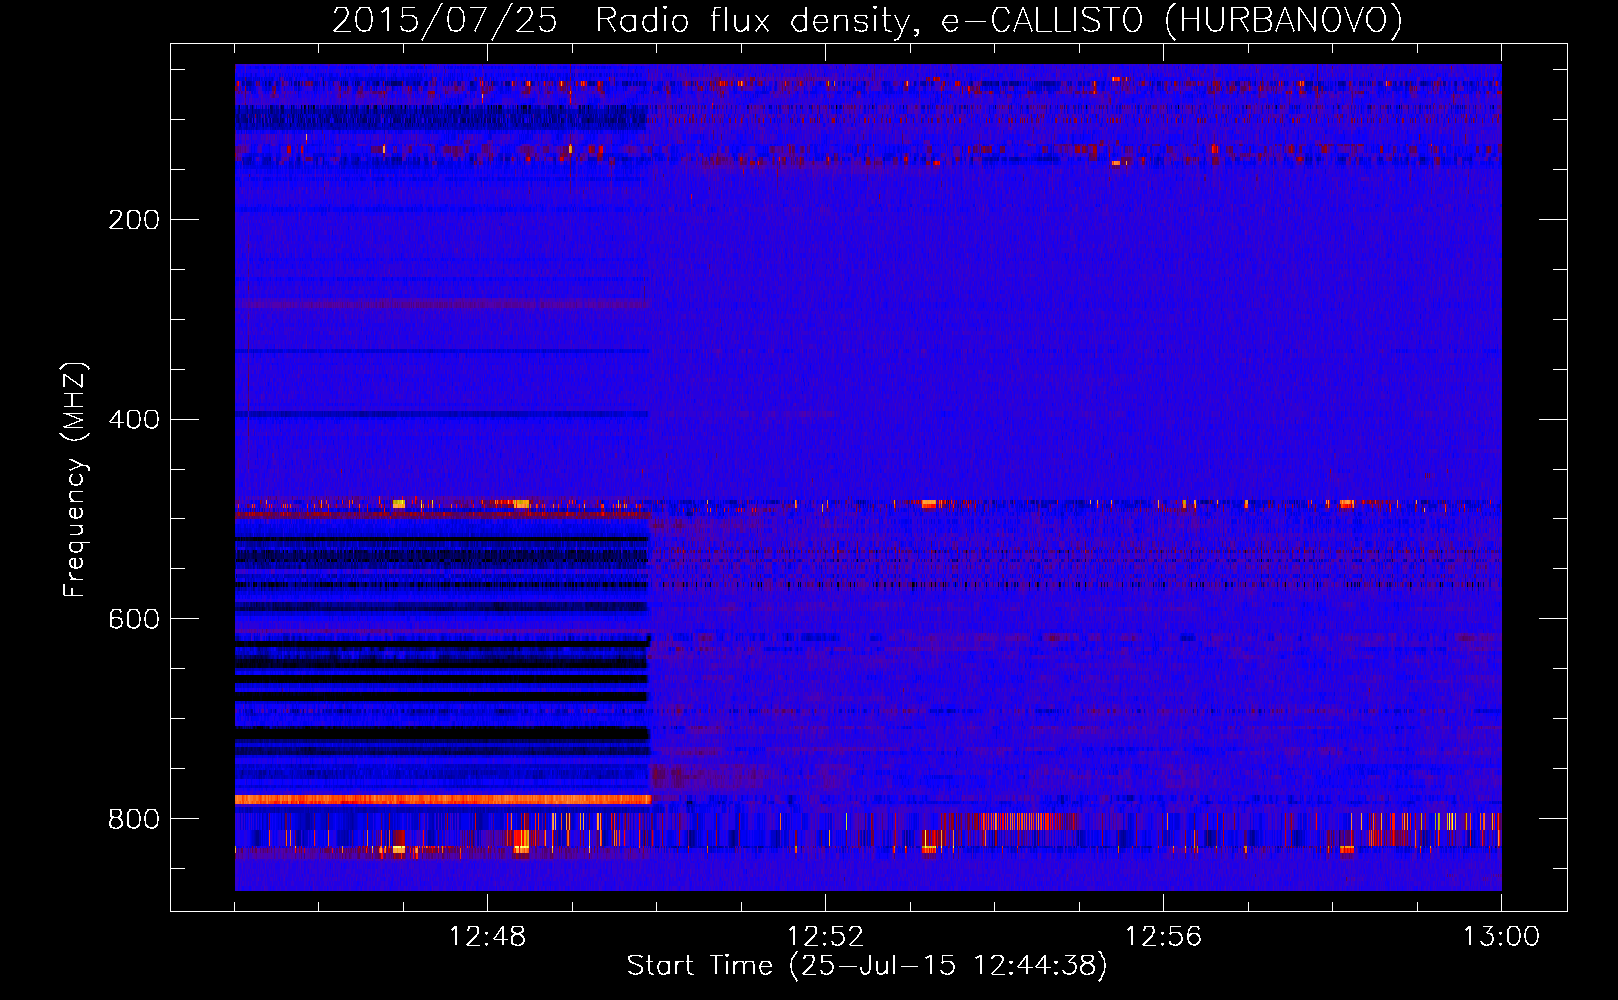Click the 800 frequency tick label
The width and height of the screenshot is (1618, 1000).
pos(134,820)
